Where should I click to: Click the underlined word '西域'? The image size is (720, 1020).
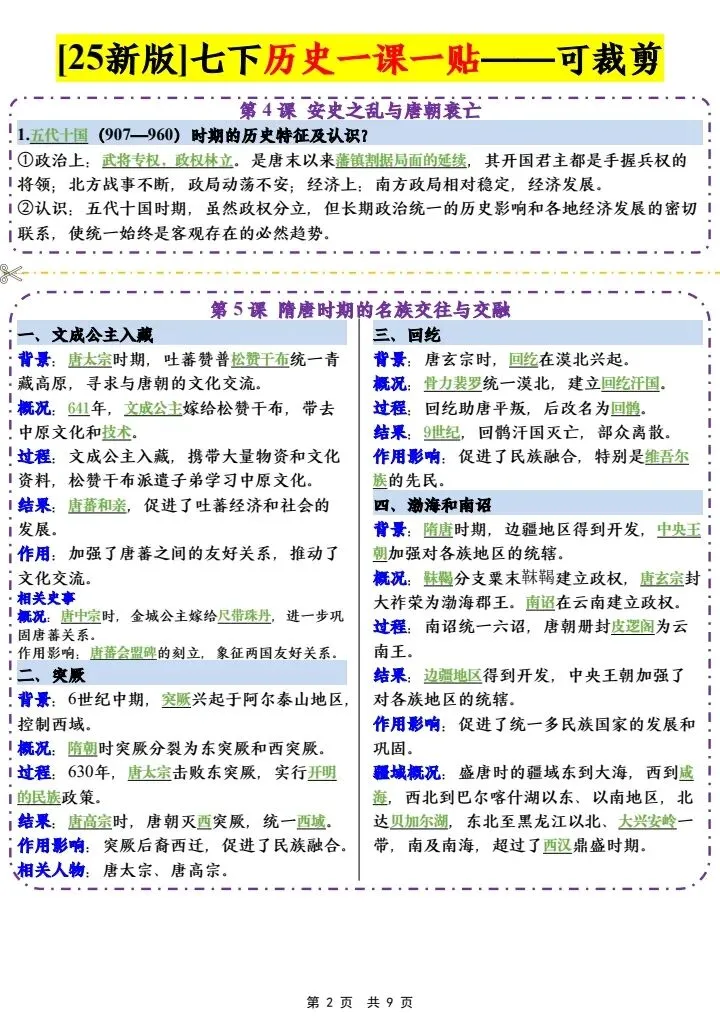(311, 821)
